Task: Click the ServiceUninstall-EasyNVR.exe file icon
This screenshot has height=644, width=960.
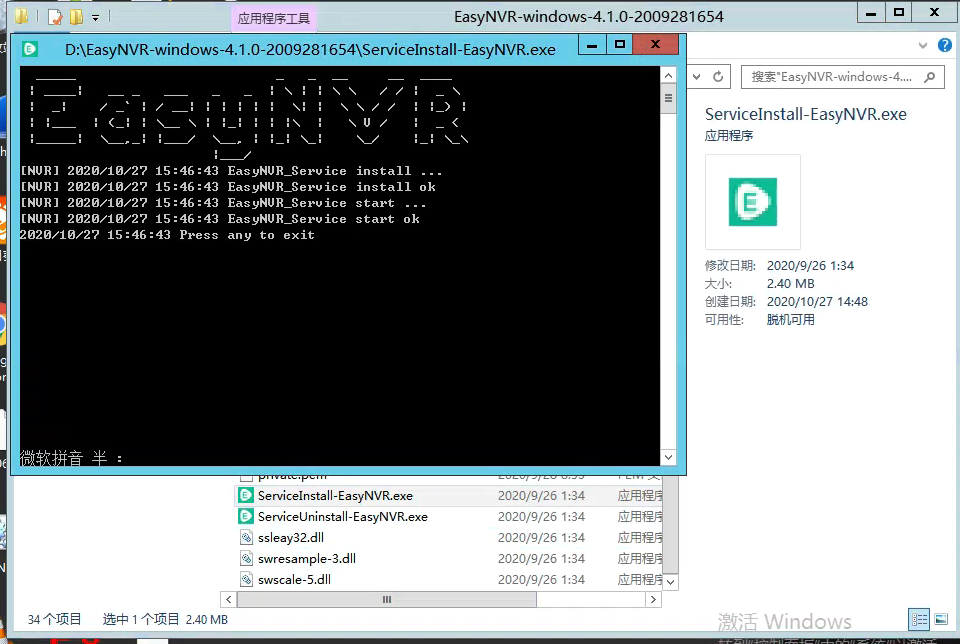Action: point(246,516)
